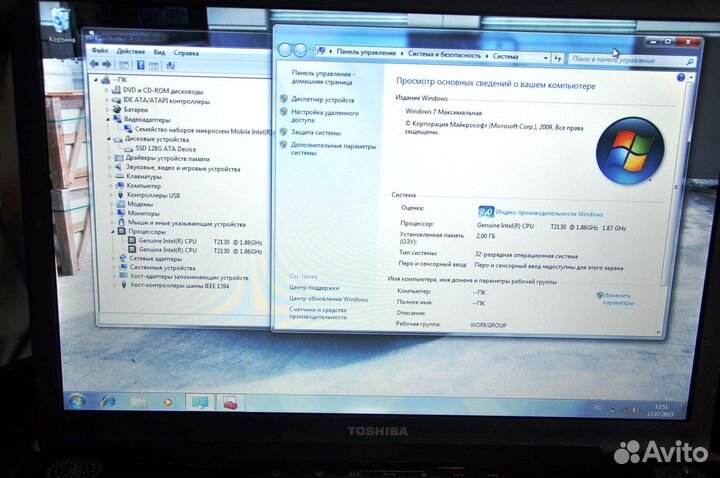Click the 2.0 performance score badge

486,212
